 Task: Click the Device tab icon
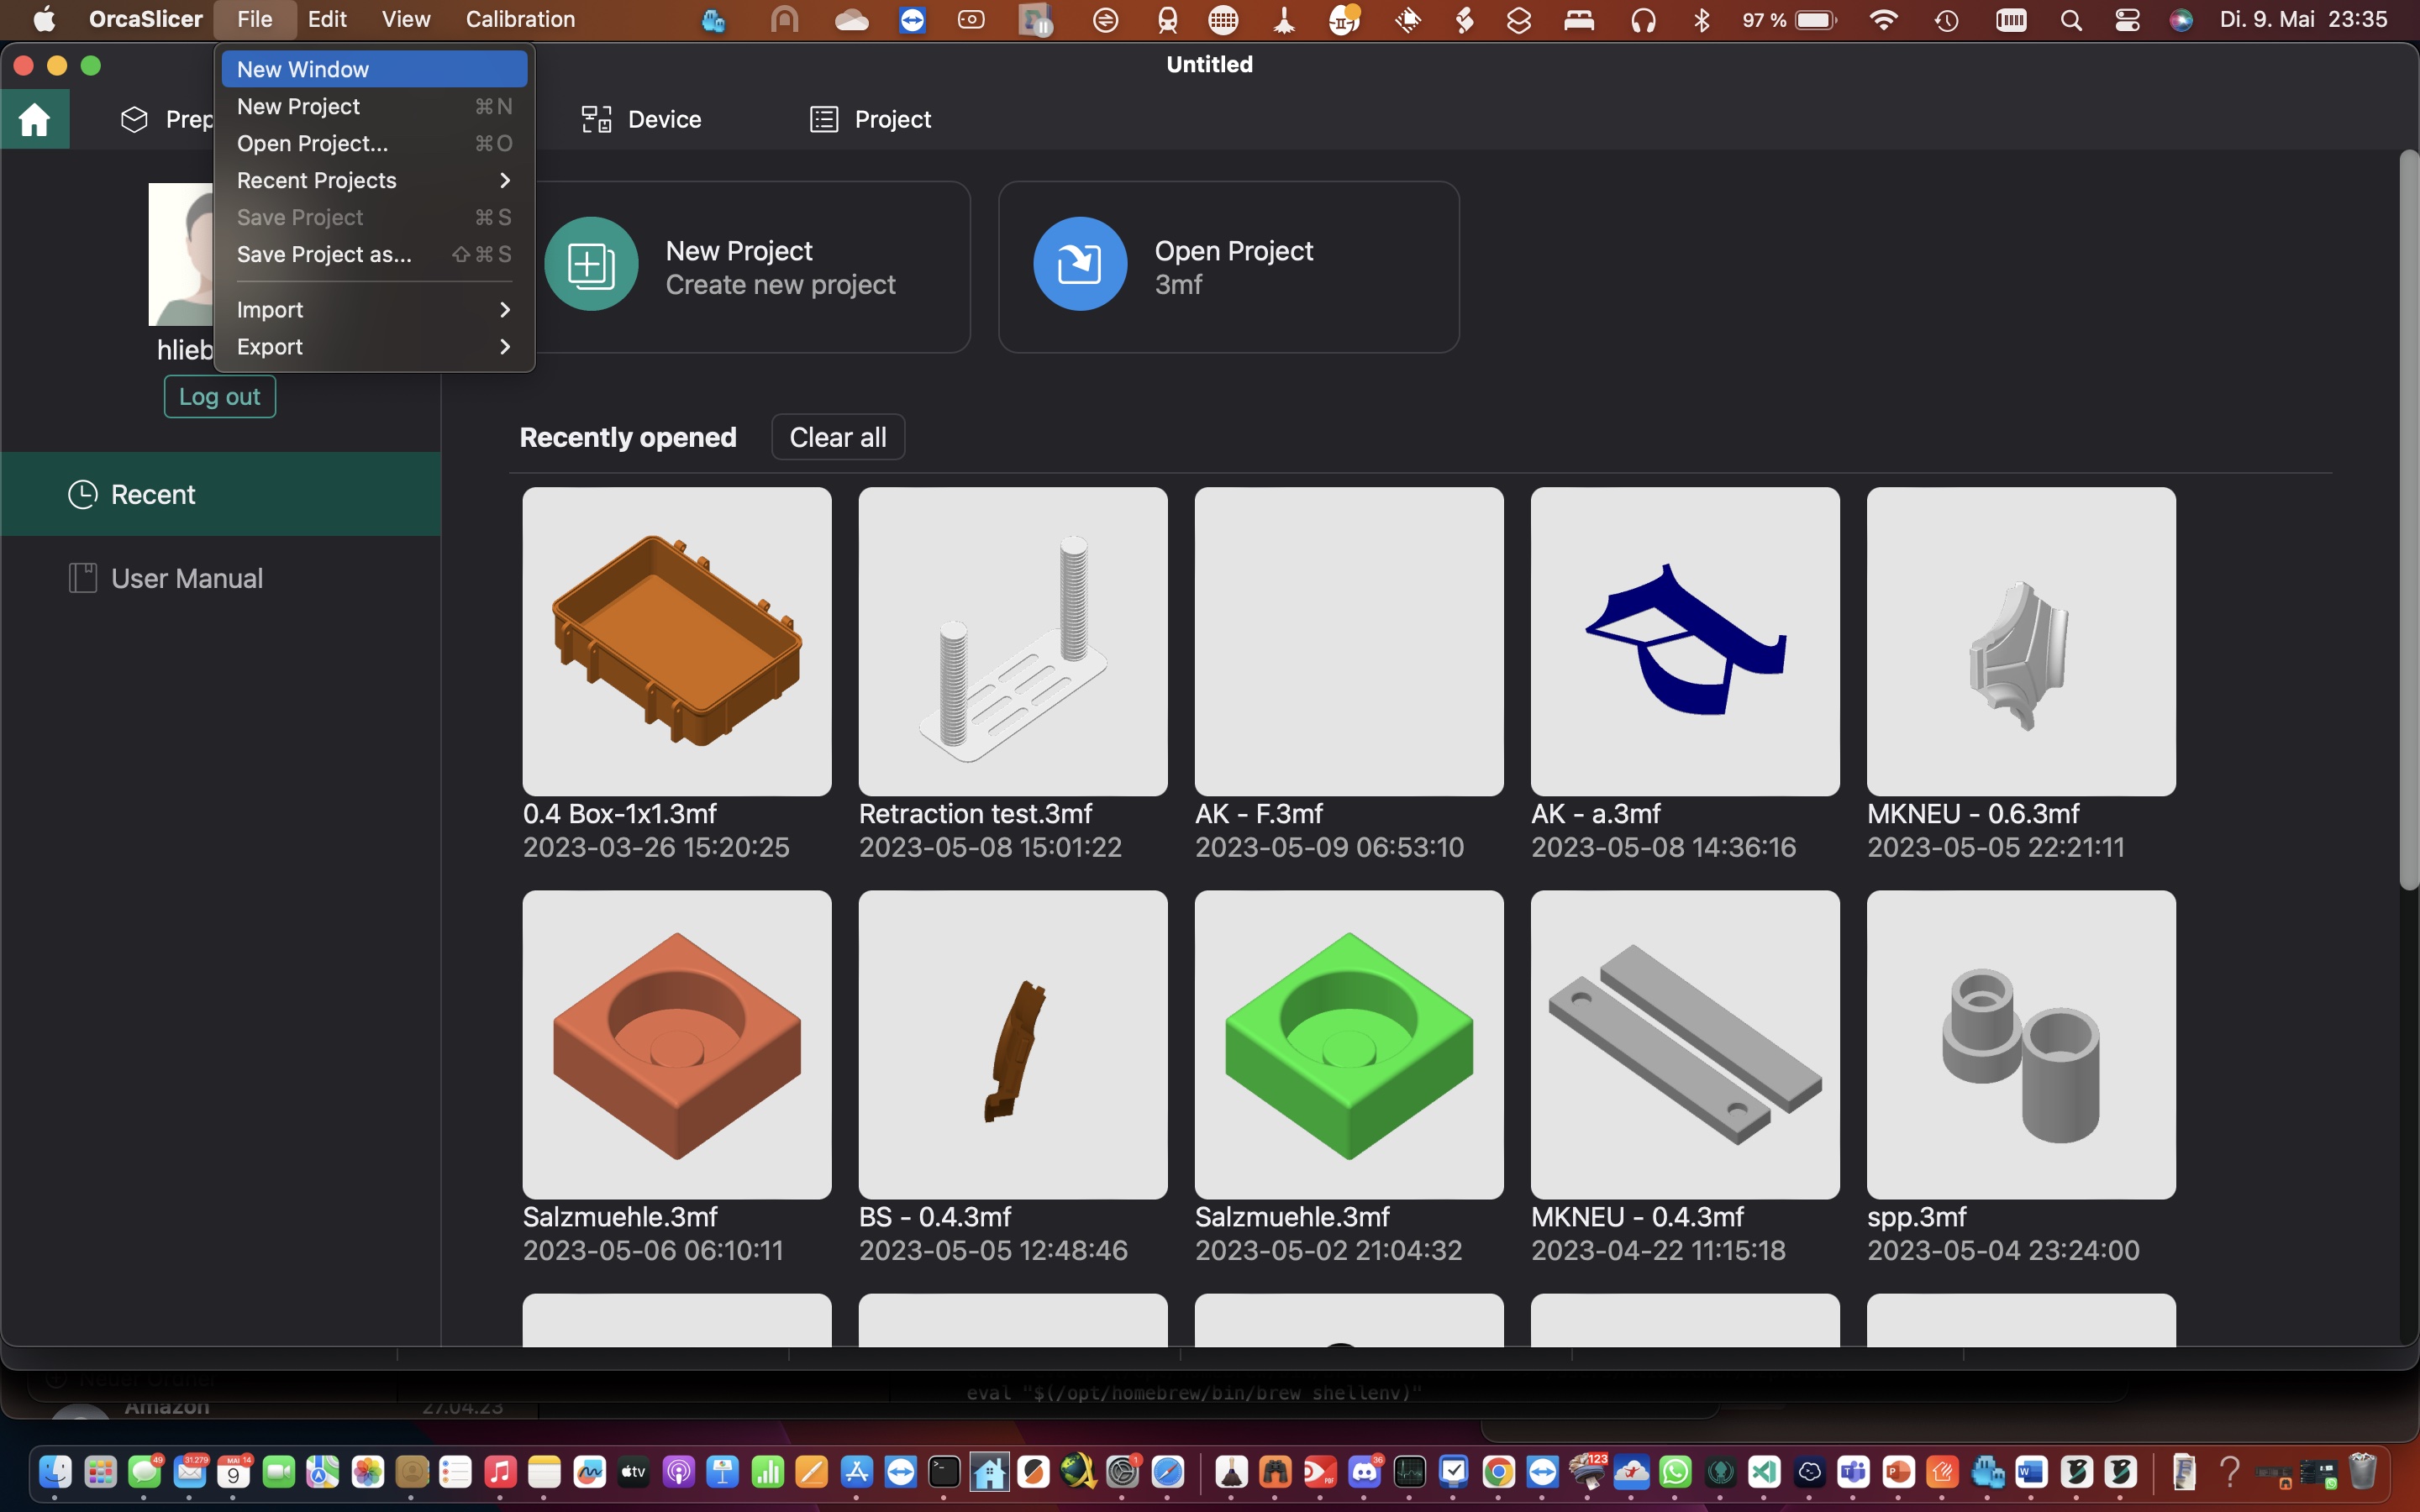597,119
